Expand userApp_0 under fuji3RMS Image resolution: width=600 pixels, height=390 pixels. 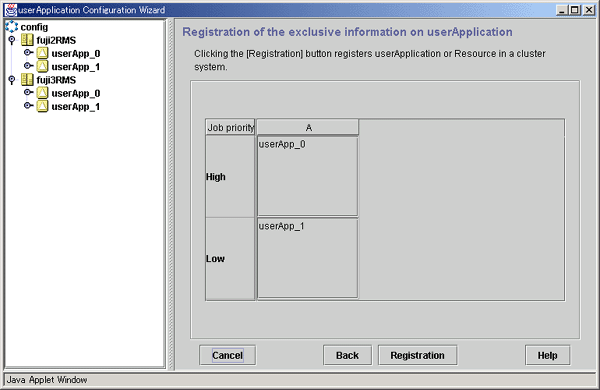(x=28, y=92)
